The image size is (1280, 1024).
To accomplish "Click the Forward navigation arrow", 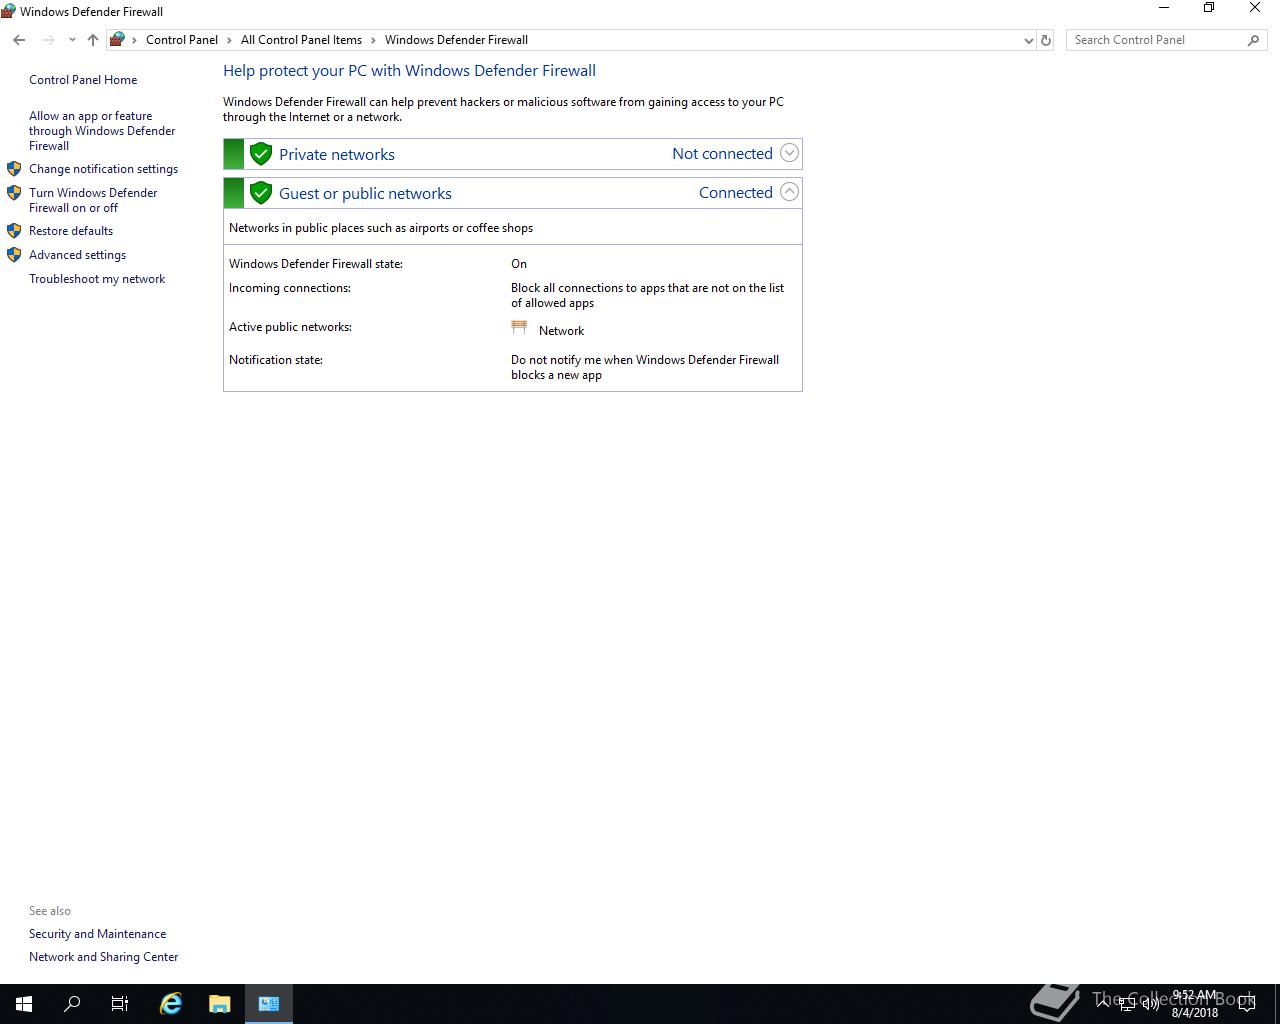I will click(48, 40).
